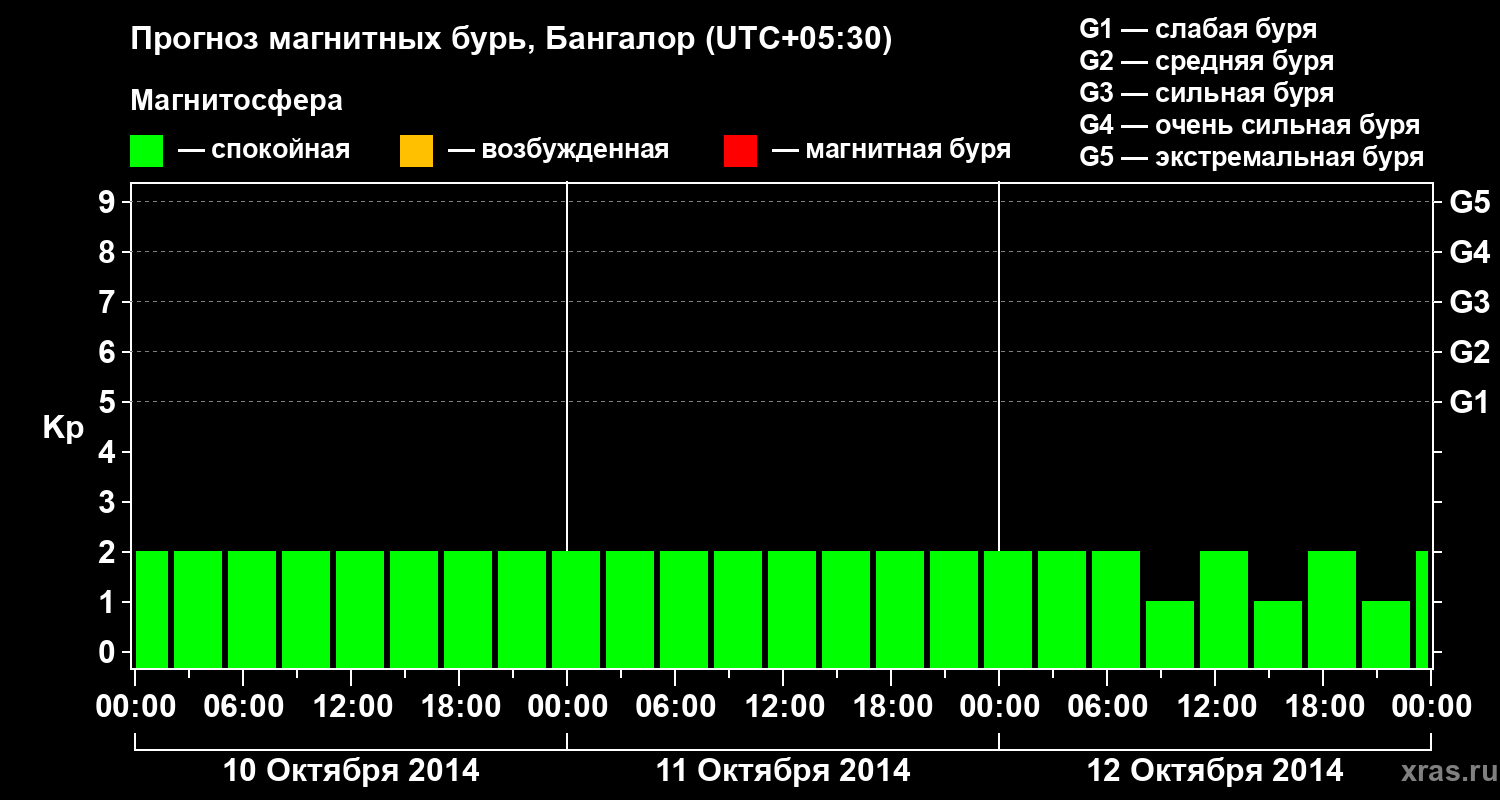Click the G2 right-axis label
This screenshot has width=1500, height=800.
pos(1469,352)
